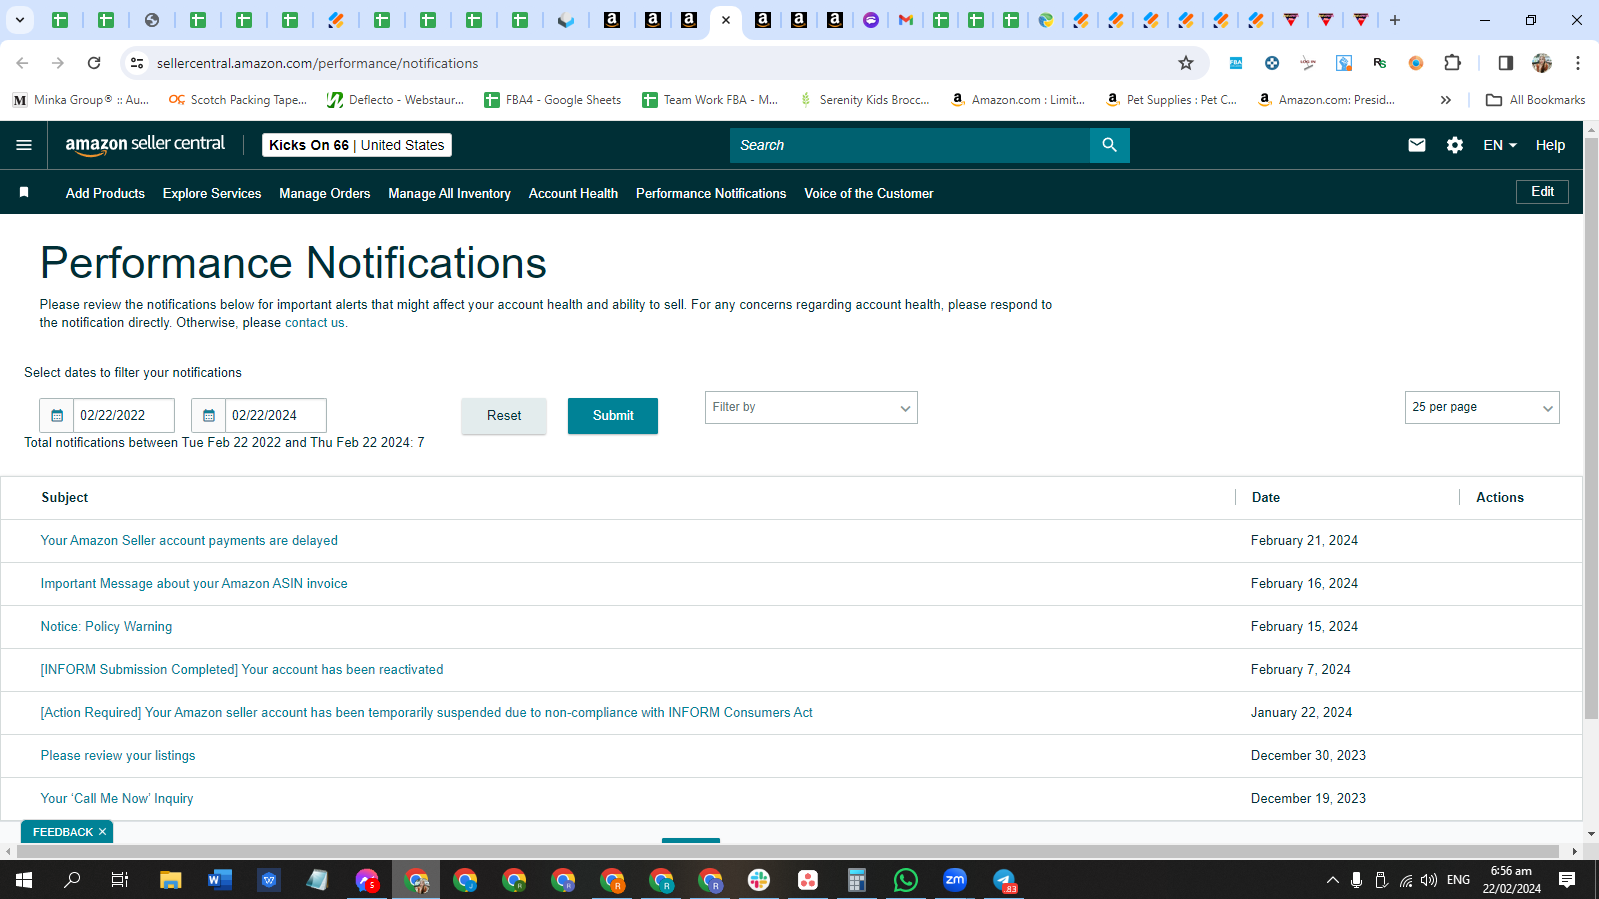Click the Reset button
The image size is (1599, 899).
pos(504,416)
